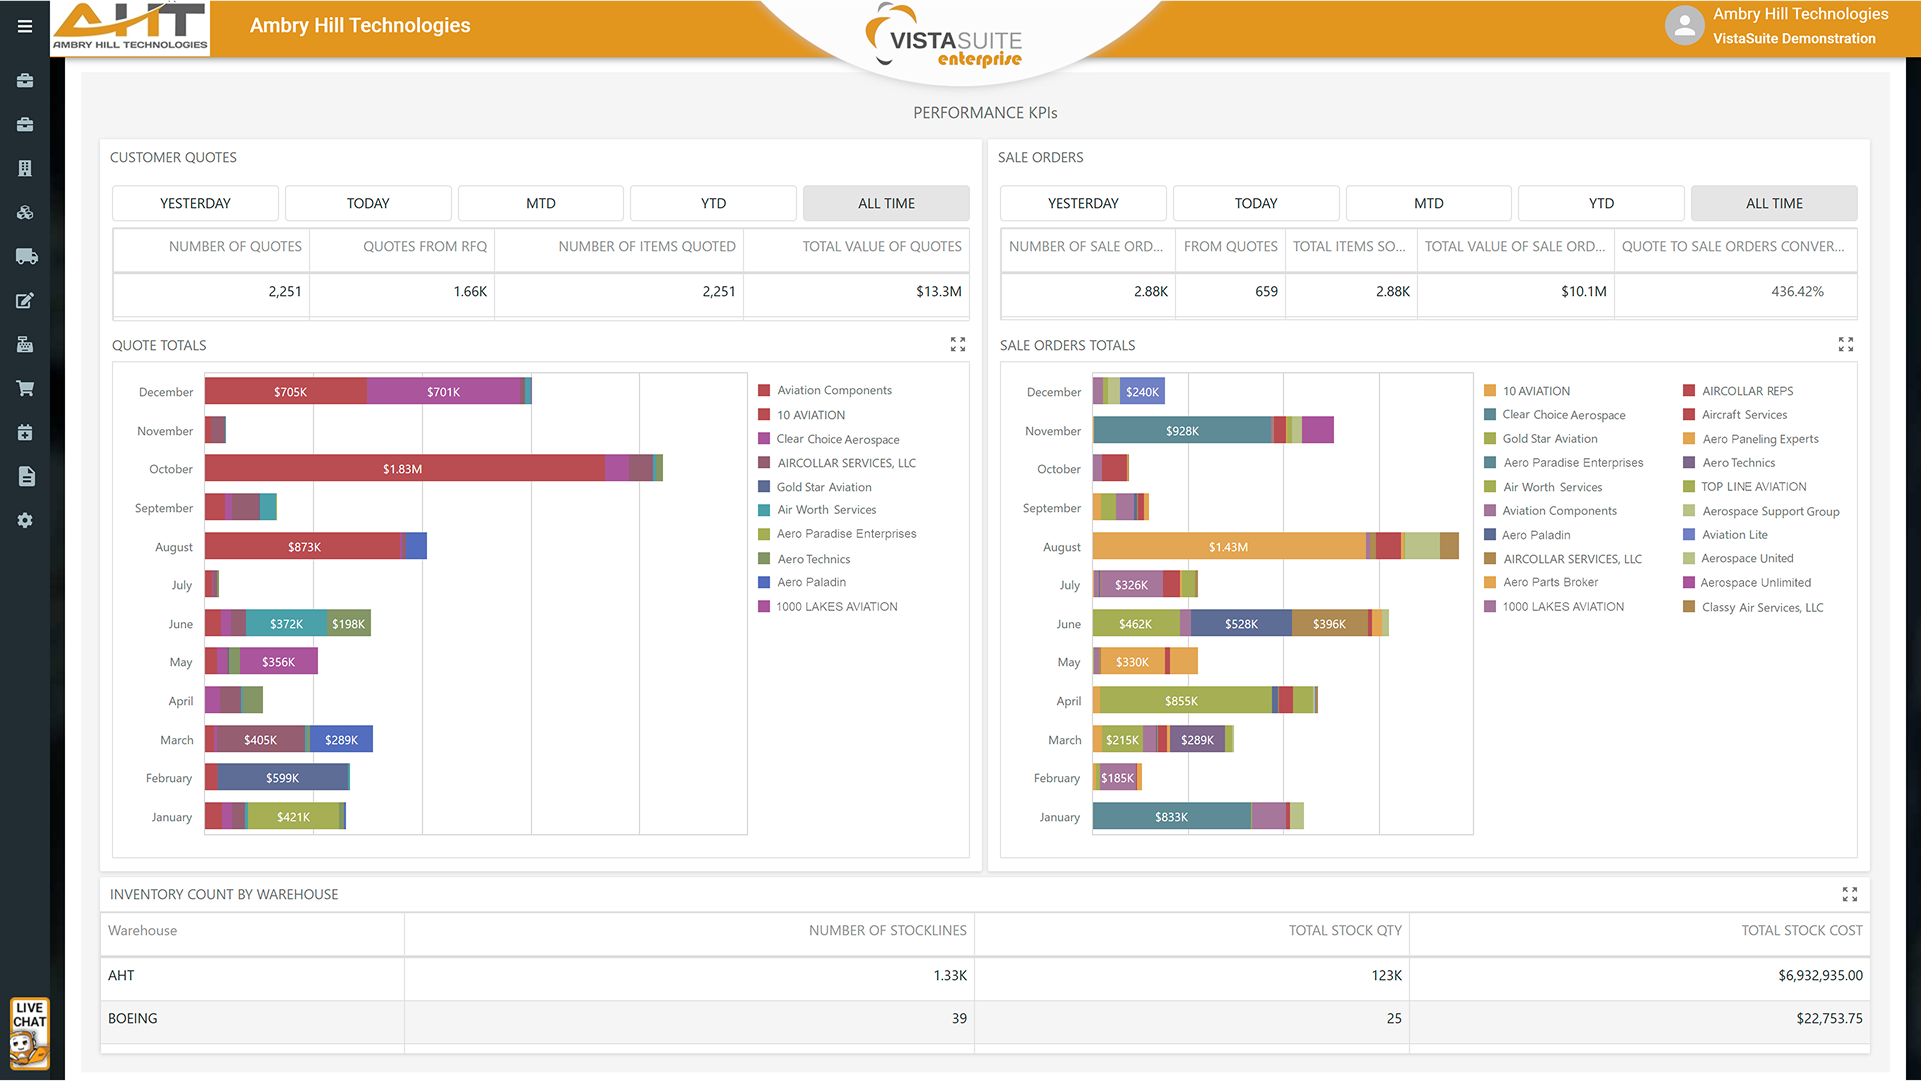The height and width of the screenshot is (1081, 1921).
Task: Expand Inventory Count by Warehouse panel
Action: 1849,894
